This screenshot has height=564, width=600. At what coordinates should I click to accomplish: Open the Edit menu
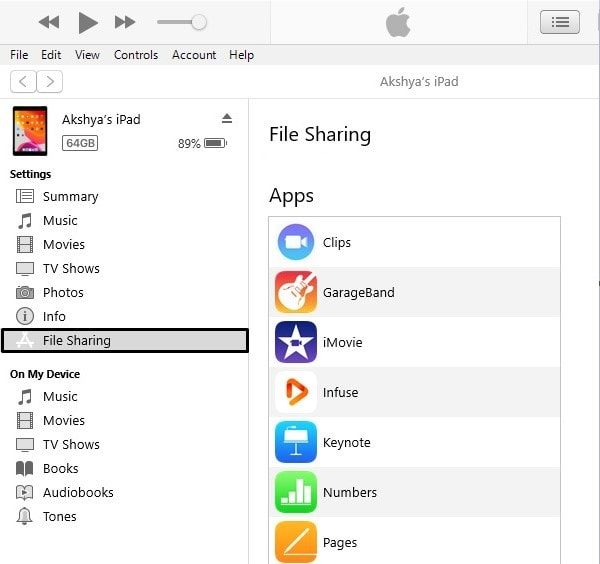(51, 55)
